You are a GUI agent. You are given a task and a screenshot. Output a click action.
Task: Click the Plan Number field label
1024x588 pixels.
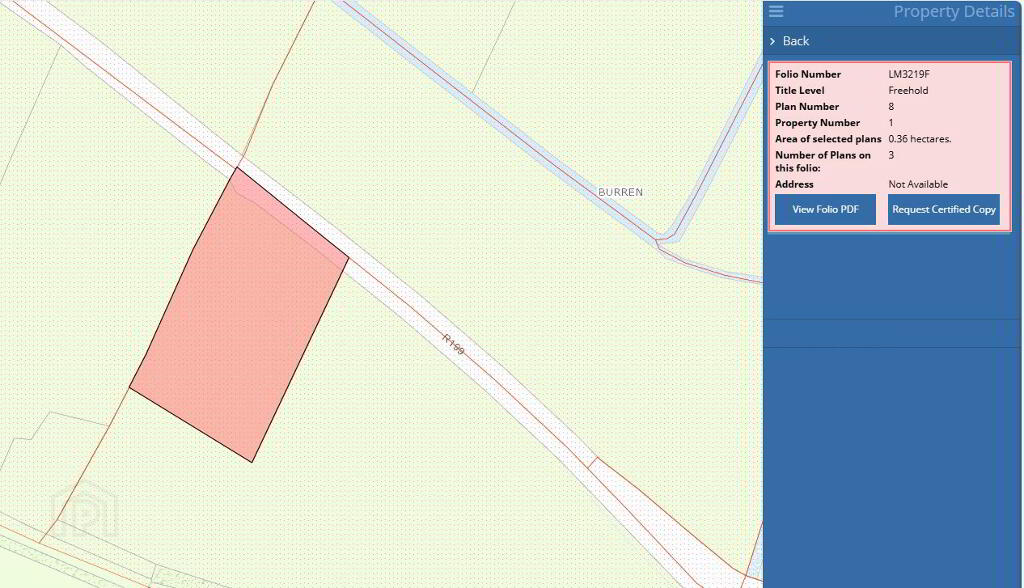pos(806,107)
